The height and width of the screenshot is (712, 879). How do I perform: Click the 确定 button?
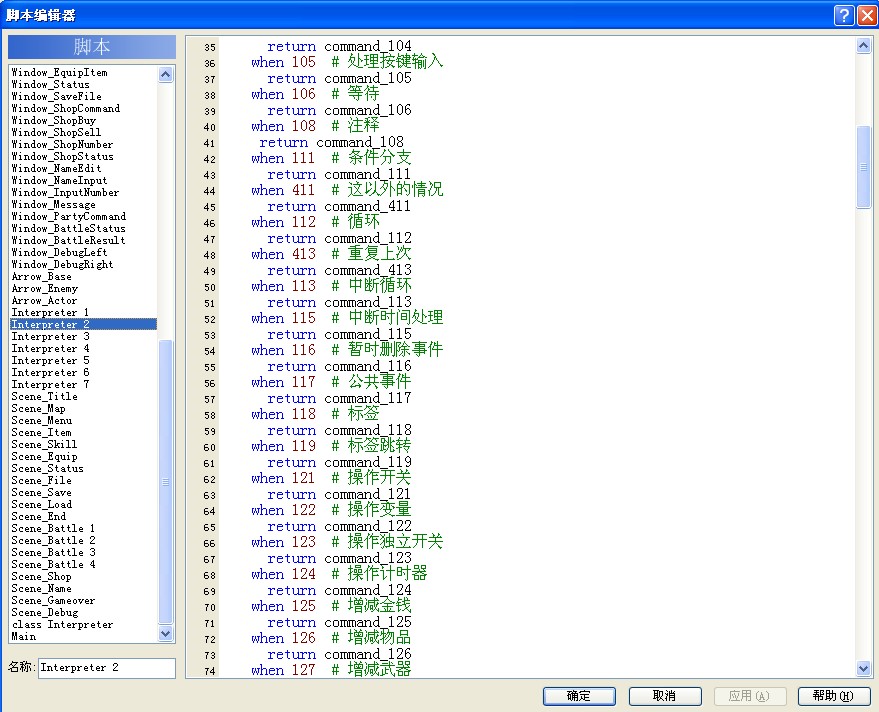[x=579, y=696]
